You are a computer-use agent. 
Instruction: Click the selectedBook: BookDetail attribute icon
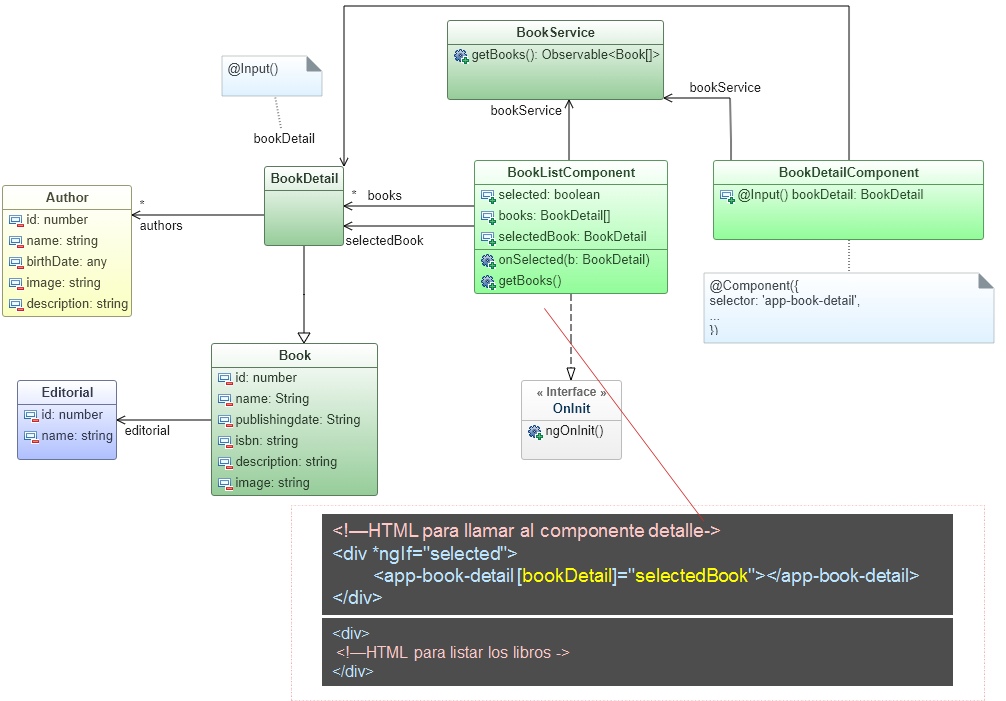click(488, 237)
